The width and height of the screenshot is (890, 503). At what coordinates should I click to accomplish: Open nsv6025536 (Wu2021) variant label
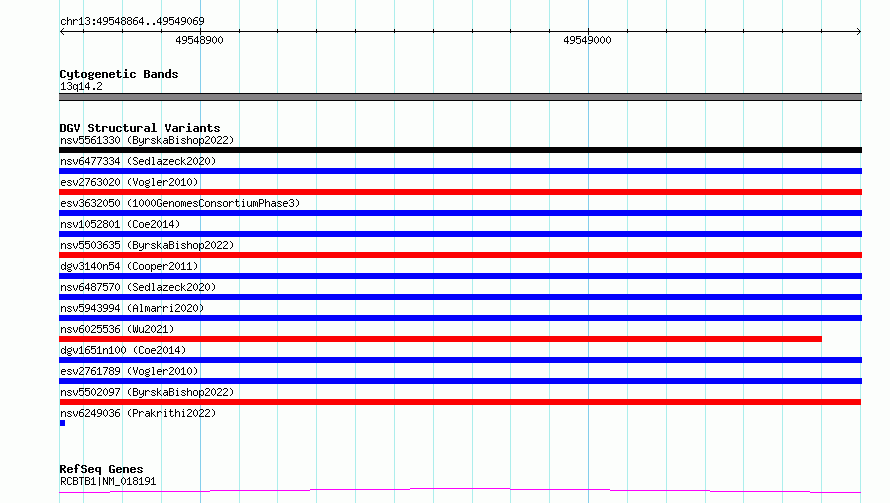point(117,329)
